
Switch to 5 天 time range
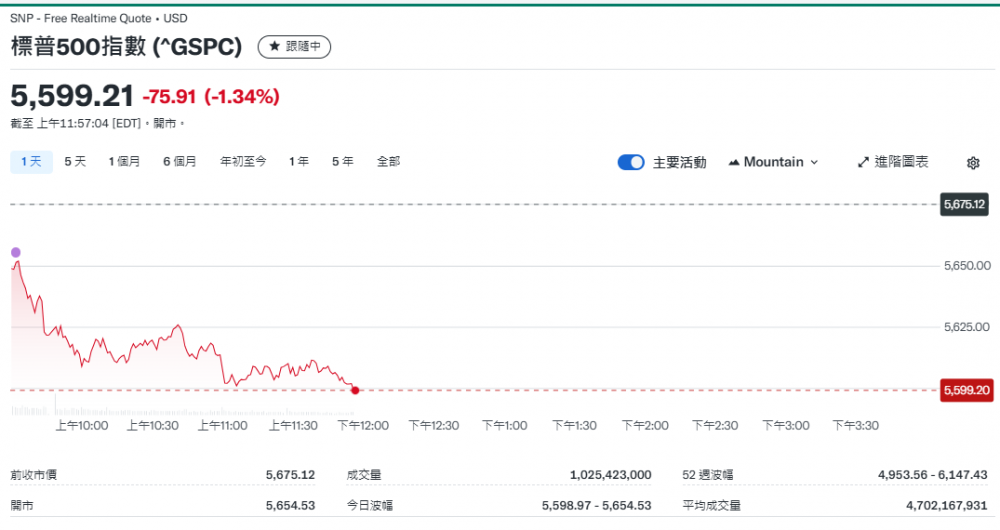(75, 161)
